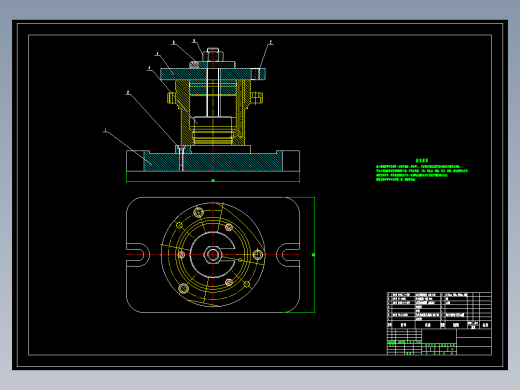The image size is (520, 390).
Task: Select the side screw on left of sleeve
Action: point(171,98)
